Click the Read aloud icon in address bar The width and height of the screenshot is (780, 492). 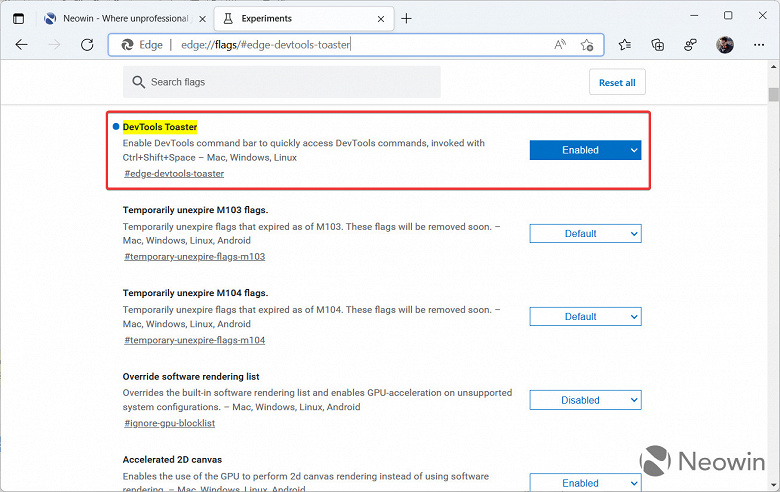560,45
